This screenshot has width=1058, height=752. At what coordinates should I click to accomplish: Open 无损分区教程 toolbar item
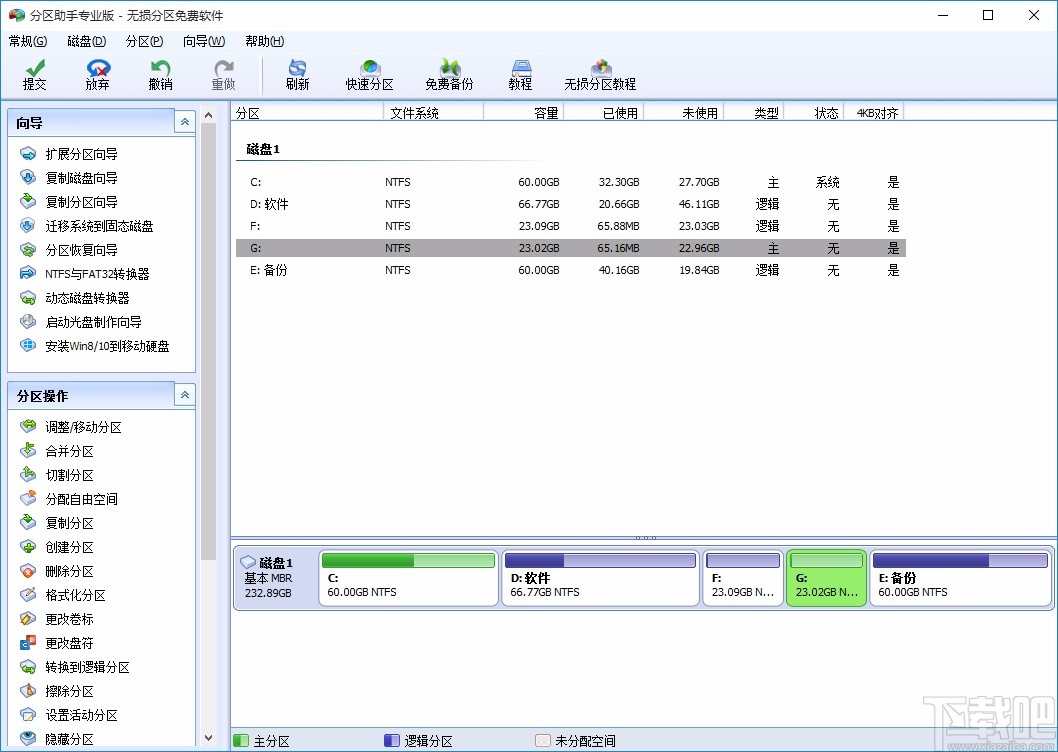pyautogui.click(x=601, y=74)
